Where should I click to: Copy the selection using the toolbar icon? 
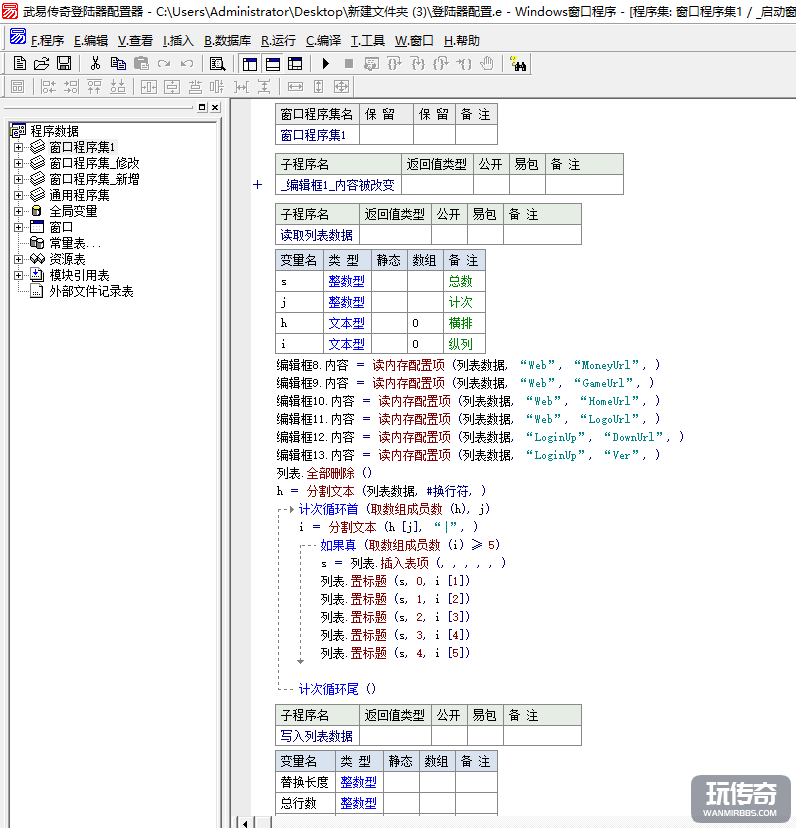pyautogui.click(x=118, y=64)
